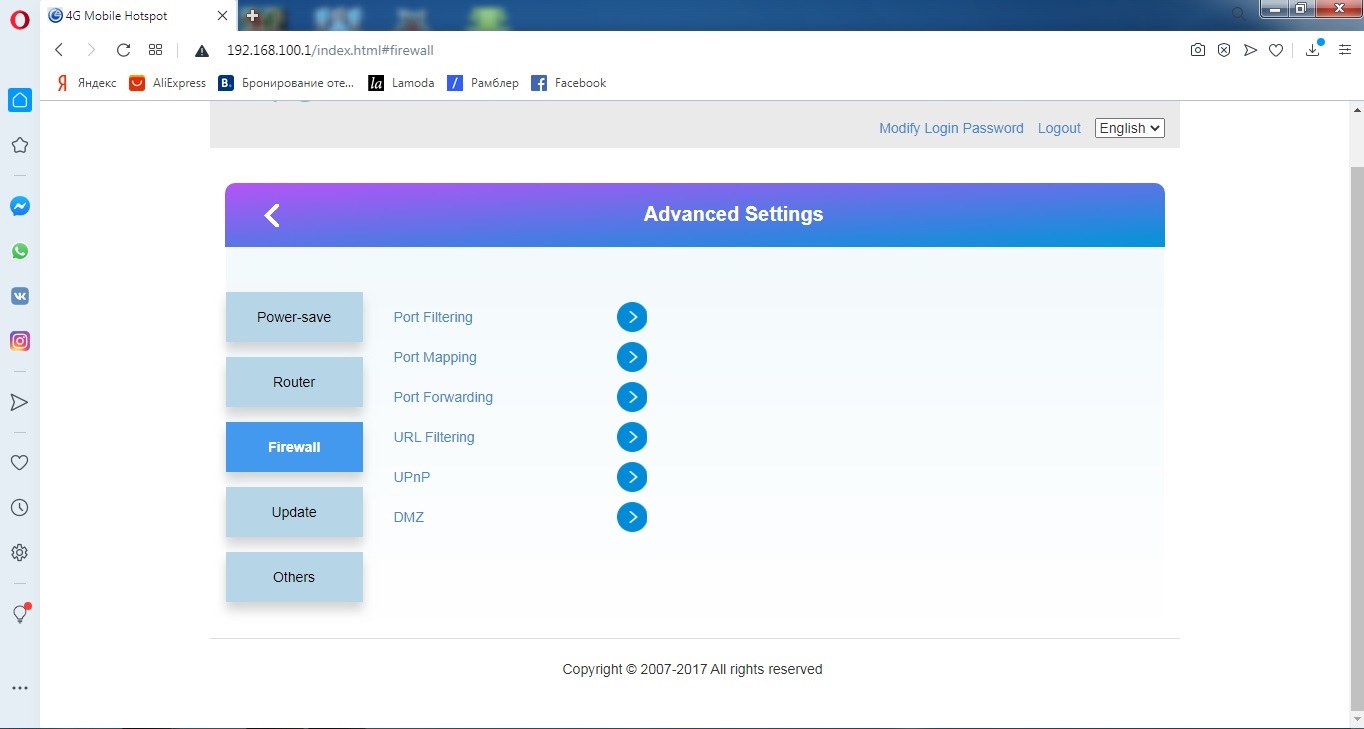The image size is (1364, 729).
Task: Expand the Port Filtering arrow
Action: click(632, 317)
